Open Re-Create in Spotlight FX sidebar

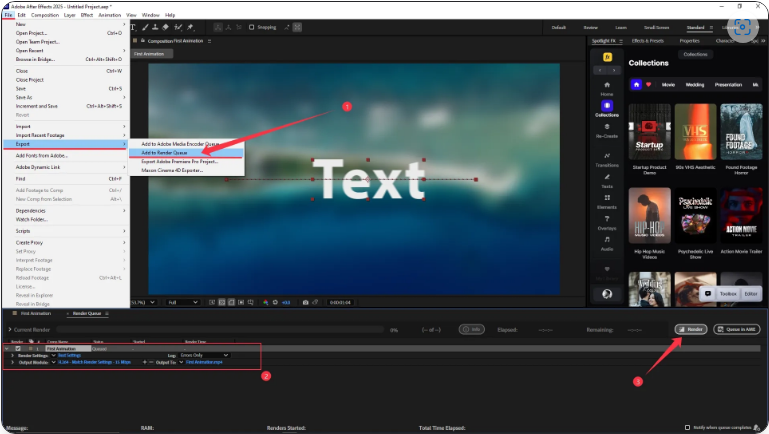(607, 130)
